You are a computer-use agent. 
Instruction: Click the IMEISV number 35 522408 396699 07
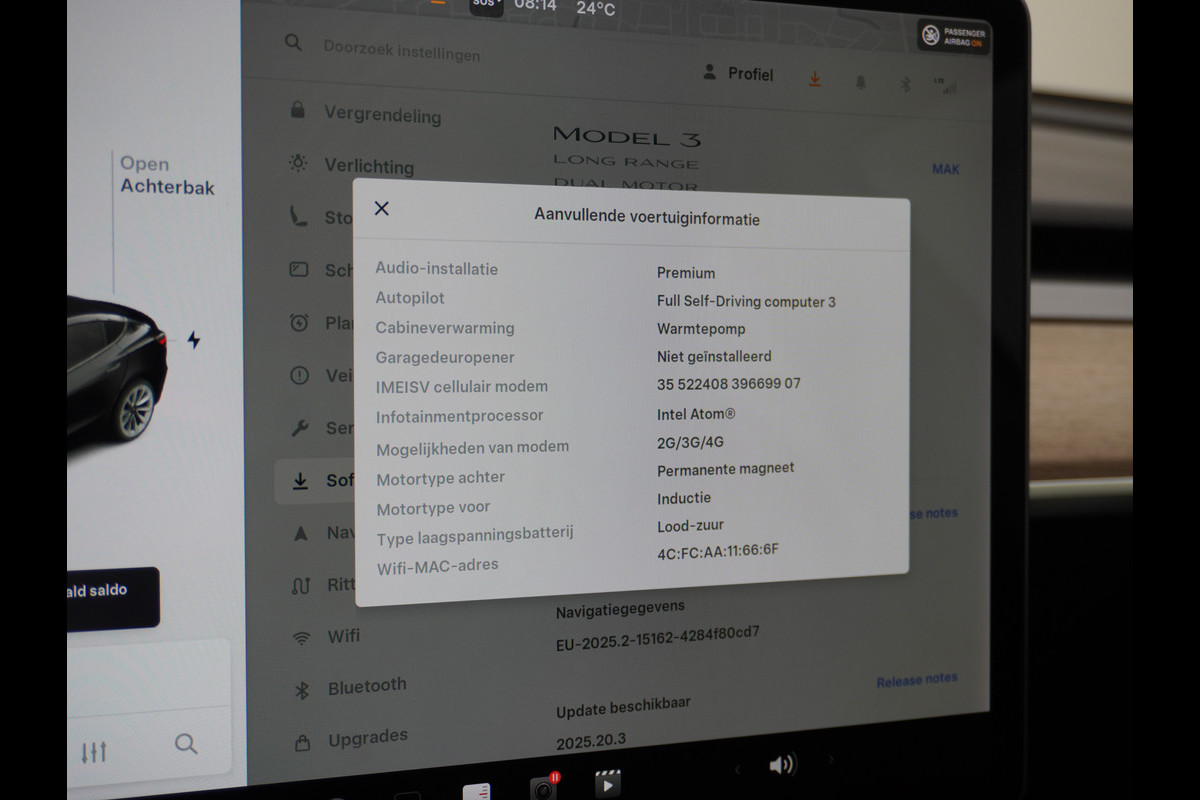[729, 383]
